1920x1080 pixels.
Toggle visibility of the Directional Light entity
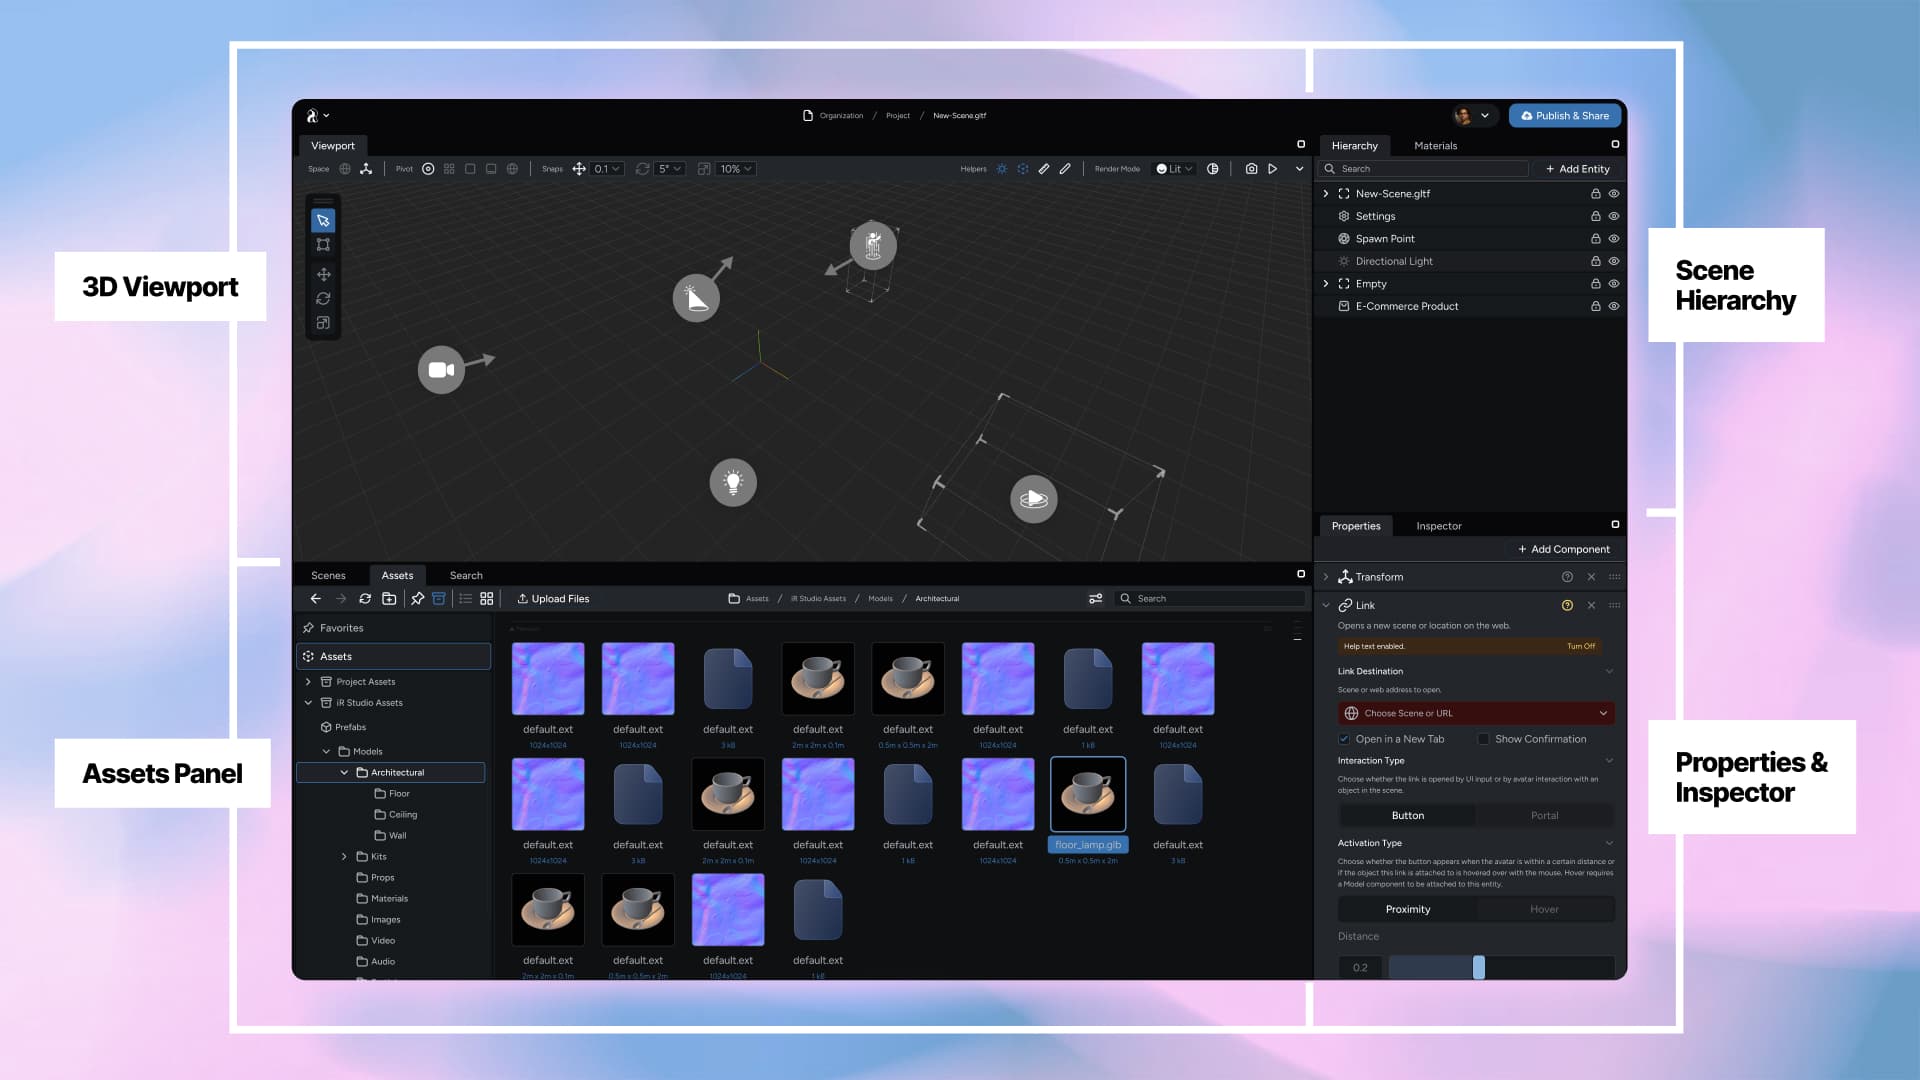(1613, 261)
